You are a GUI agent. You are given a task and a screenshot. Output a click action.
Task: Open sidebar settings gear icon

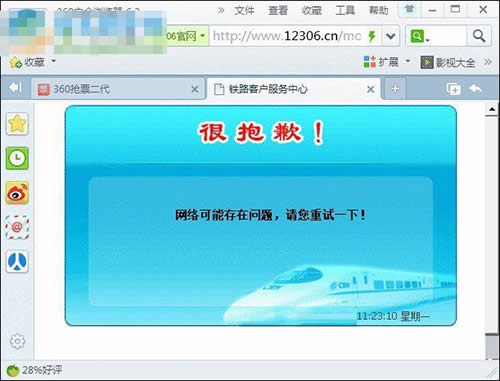tap(17, 341)
